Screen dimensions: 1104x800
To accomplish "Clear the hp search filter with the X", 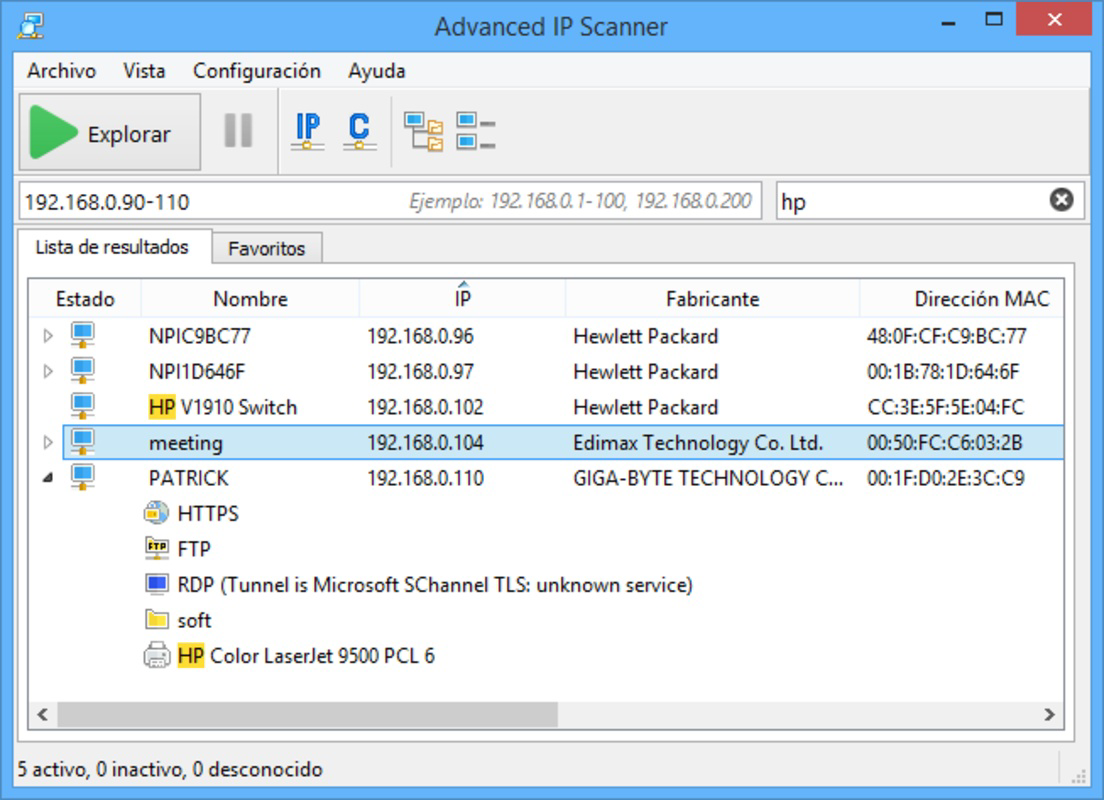I will (1063, 199).
